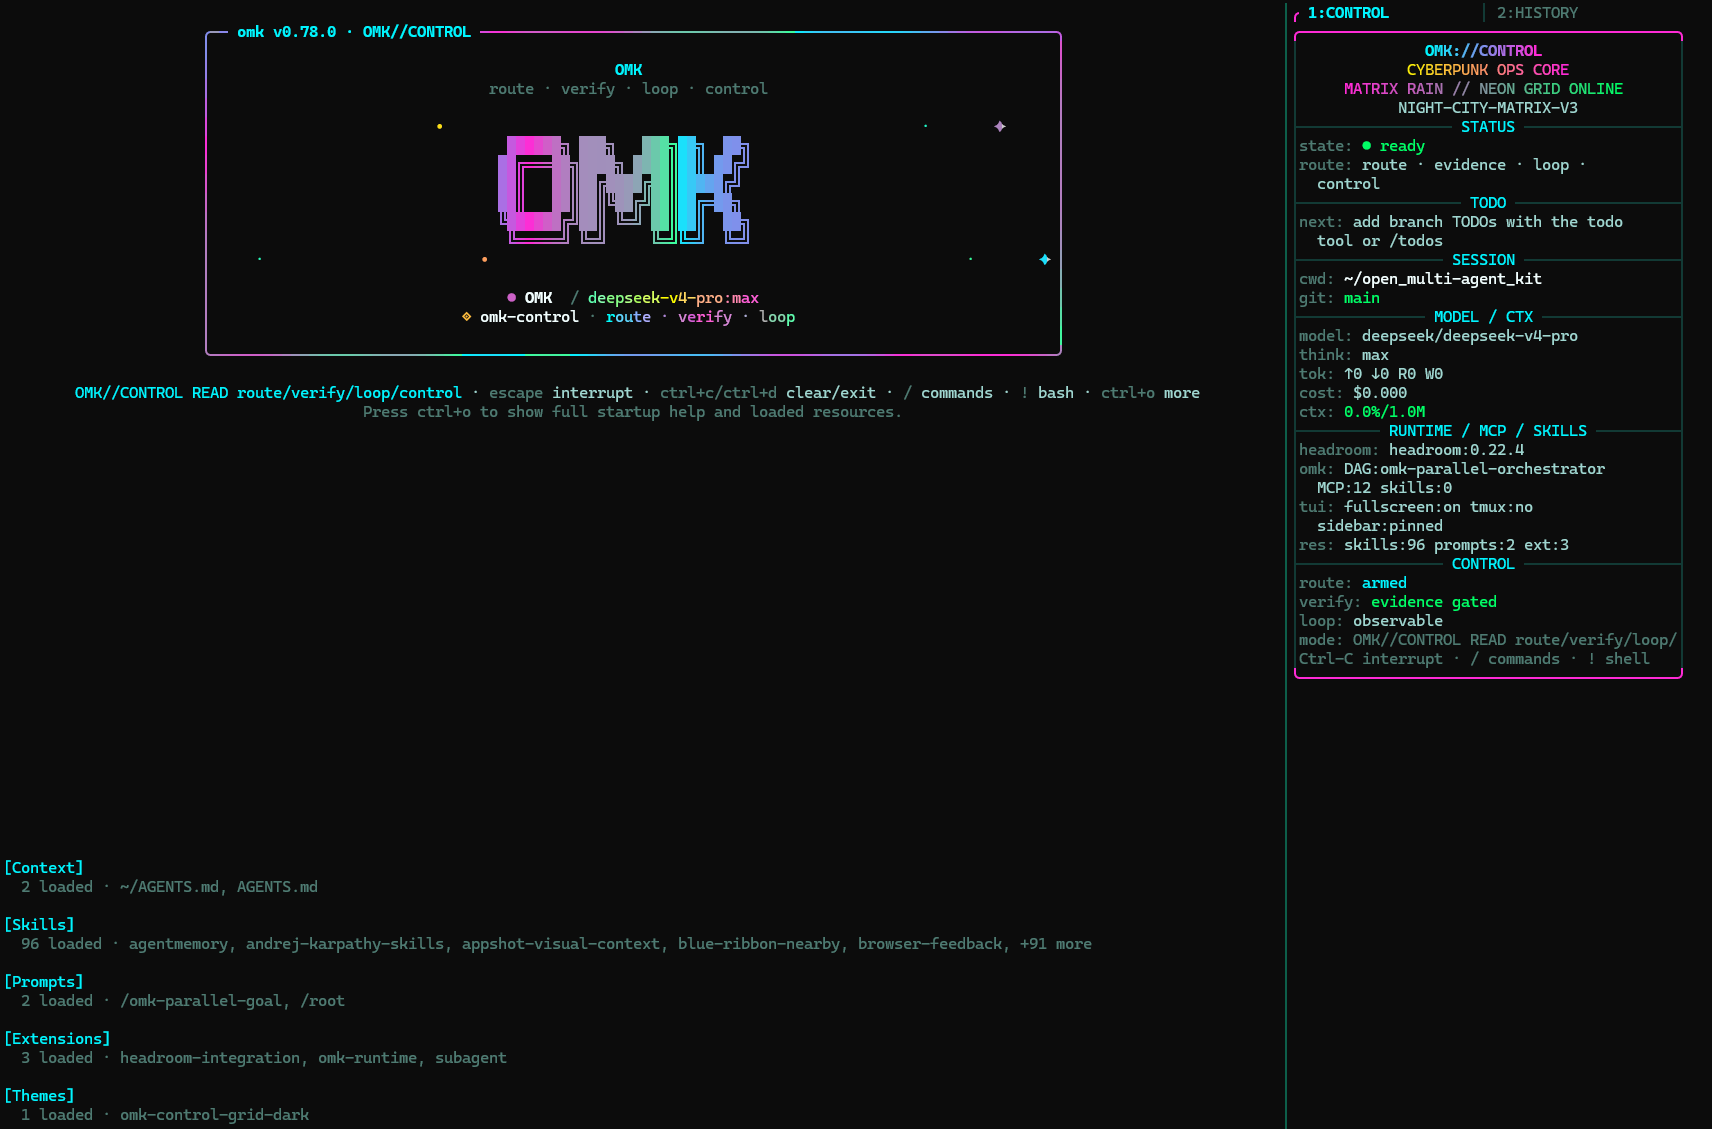Click route 'armed' value
Image resolution: width=1712 pixels, height=1129 pixels.
pyautogui.click(x=1384, y=583)
